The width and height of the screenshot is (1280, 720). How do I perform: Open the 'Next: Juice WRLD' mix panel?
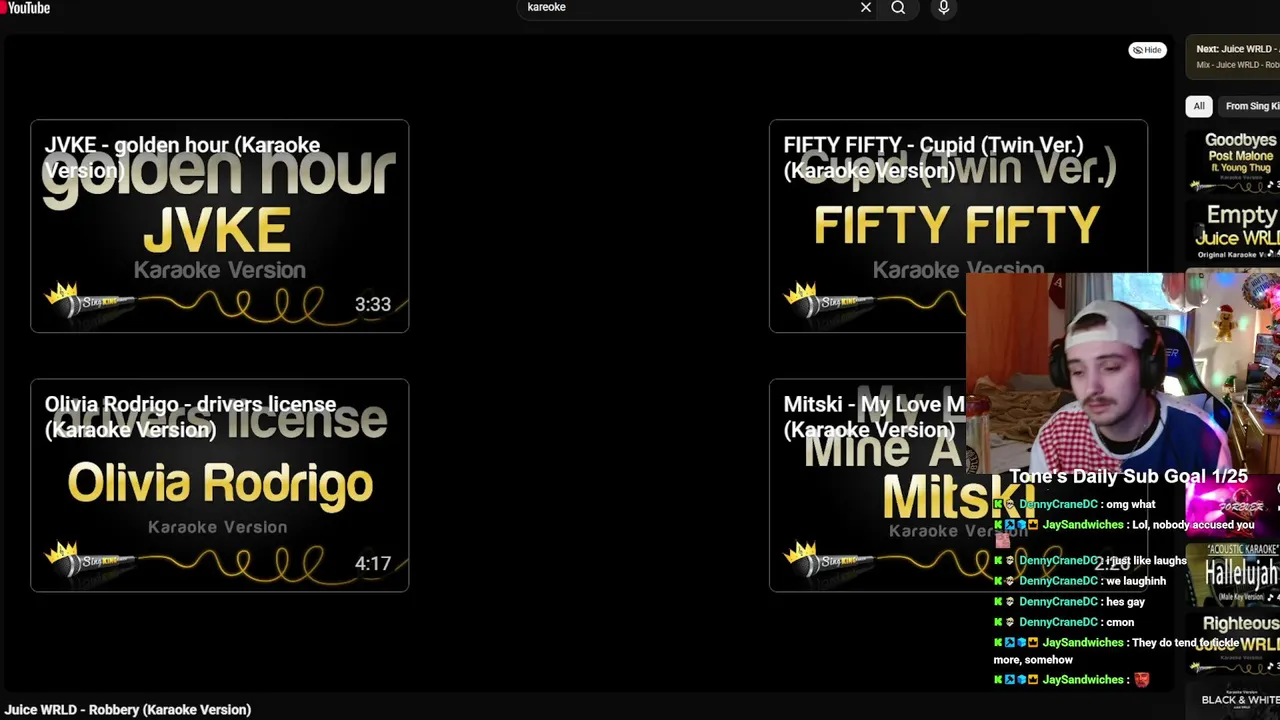[x=1233, y=56]
